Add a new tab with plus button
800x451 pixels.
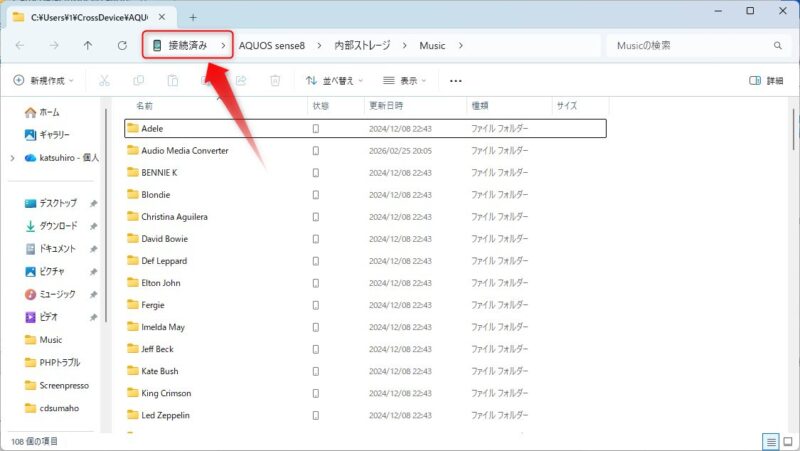pos(193,17)
